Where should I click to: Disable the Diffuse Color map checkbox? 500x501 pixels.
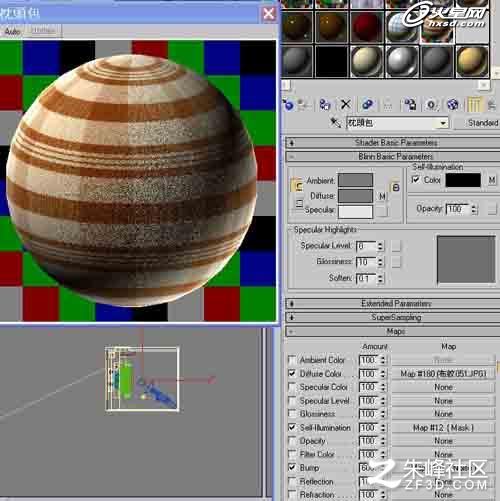click(x=292, y=373)
